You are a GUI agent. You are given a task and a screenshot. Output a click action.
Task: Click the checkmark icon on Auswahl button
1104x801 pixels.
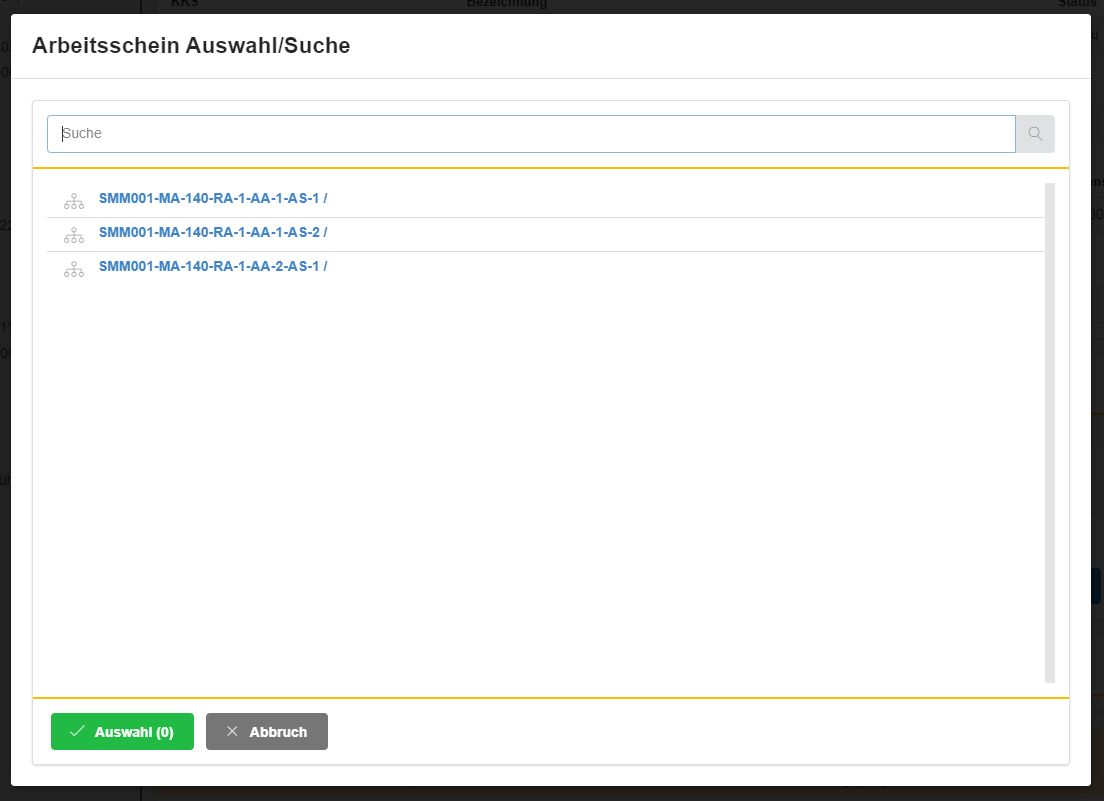[x=77, y=731]
